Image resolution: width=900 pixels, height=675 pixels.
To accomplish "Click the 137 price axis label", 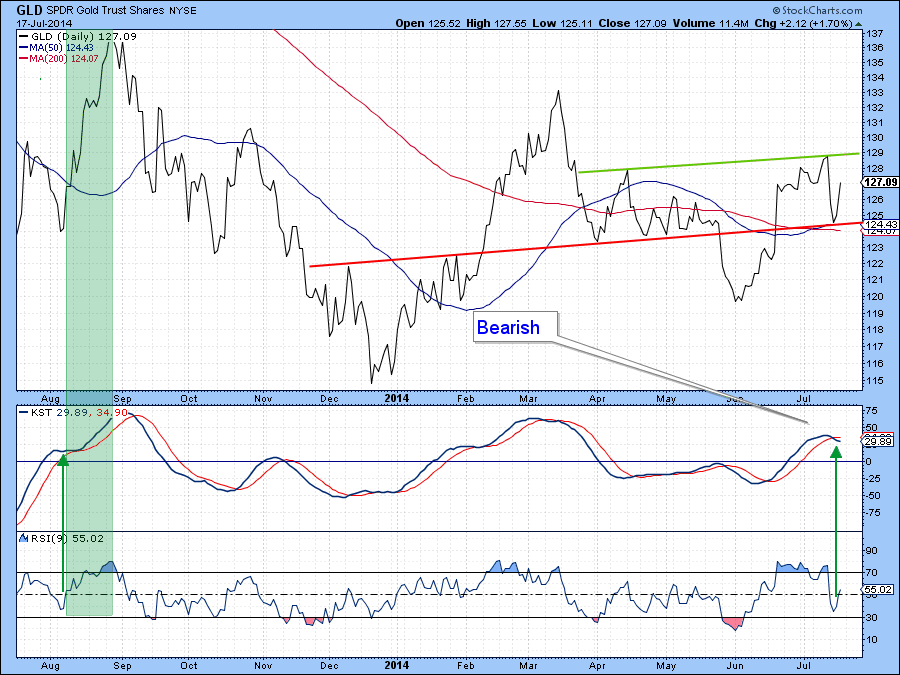I will point(875,33).
